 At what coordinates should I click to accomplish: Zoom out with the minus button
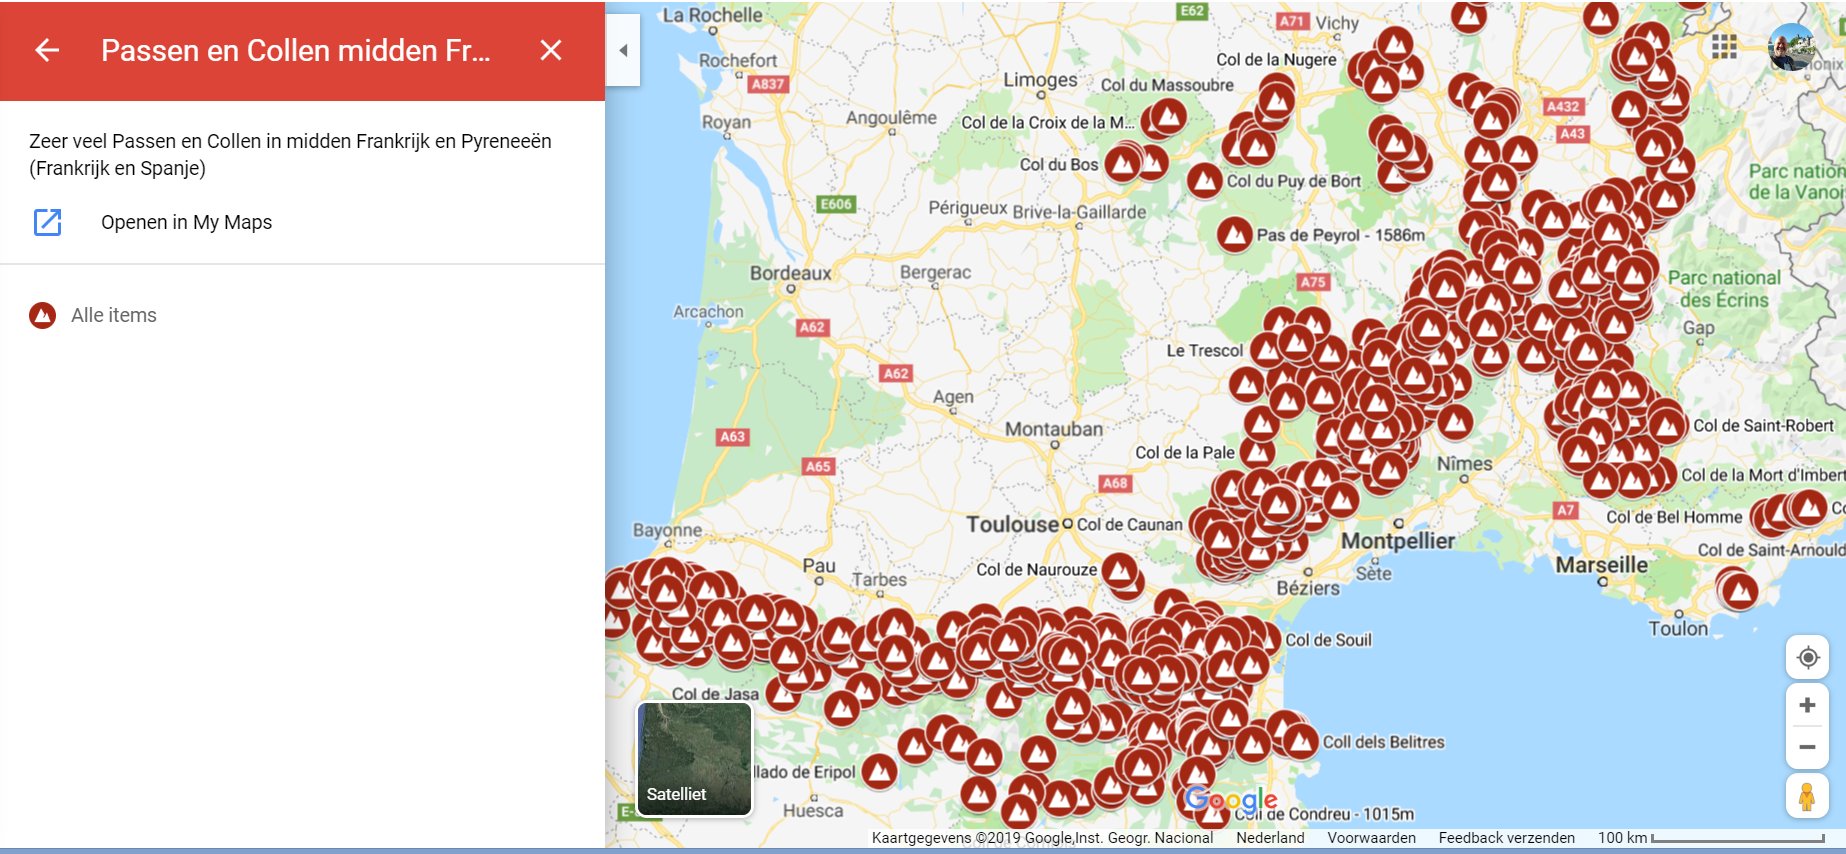point(1807,747)
